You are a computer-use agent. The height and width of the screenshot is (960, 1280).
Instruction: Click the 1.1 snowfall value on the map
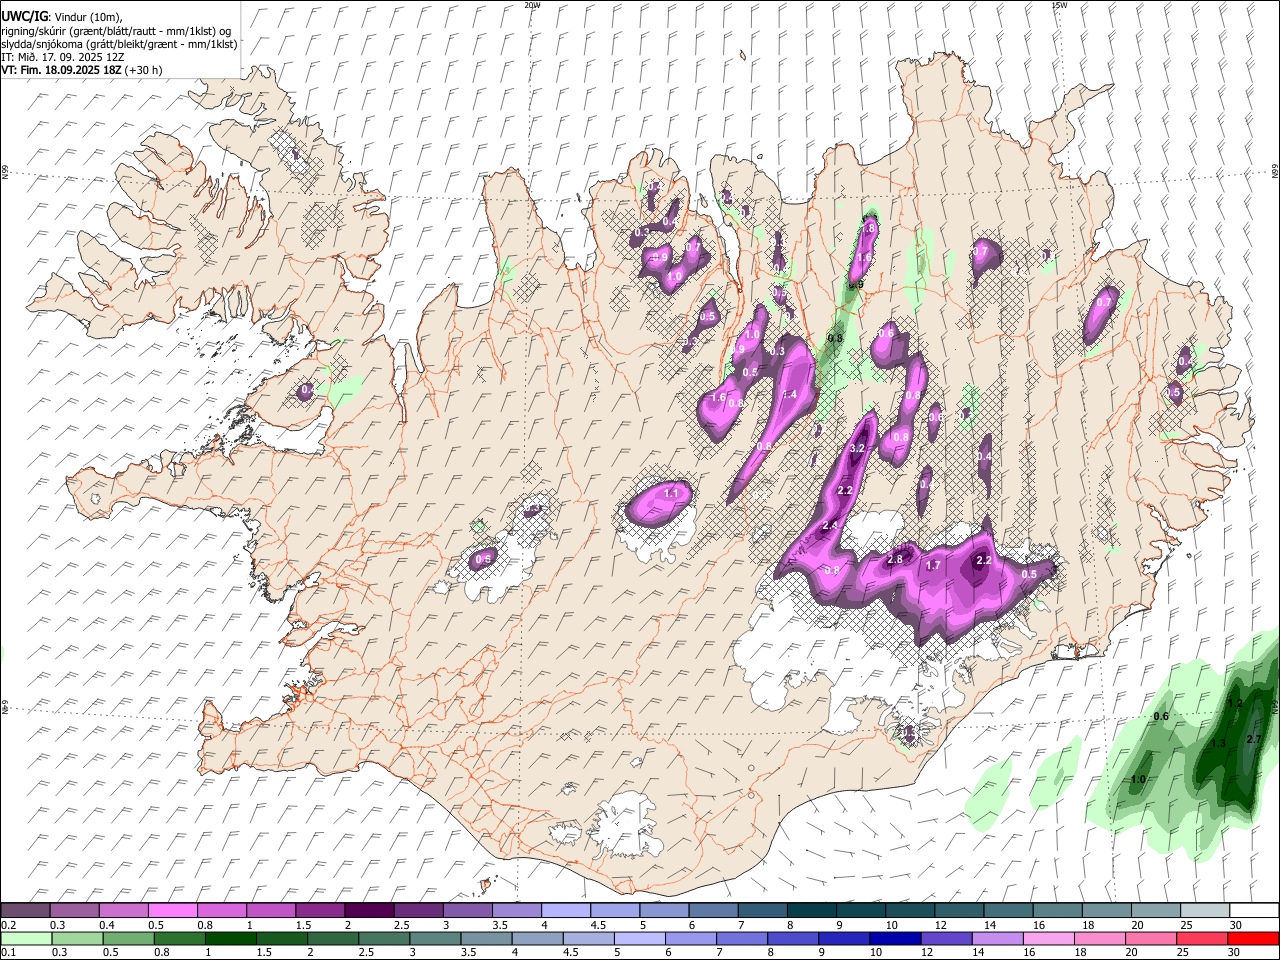click(x=671, y=493)
